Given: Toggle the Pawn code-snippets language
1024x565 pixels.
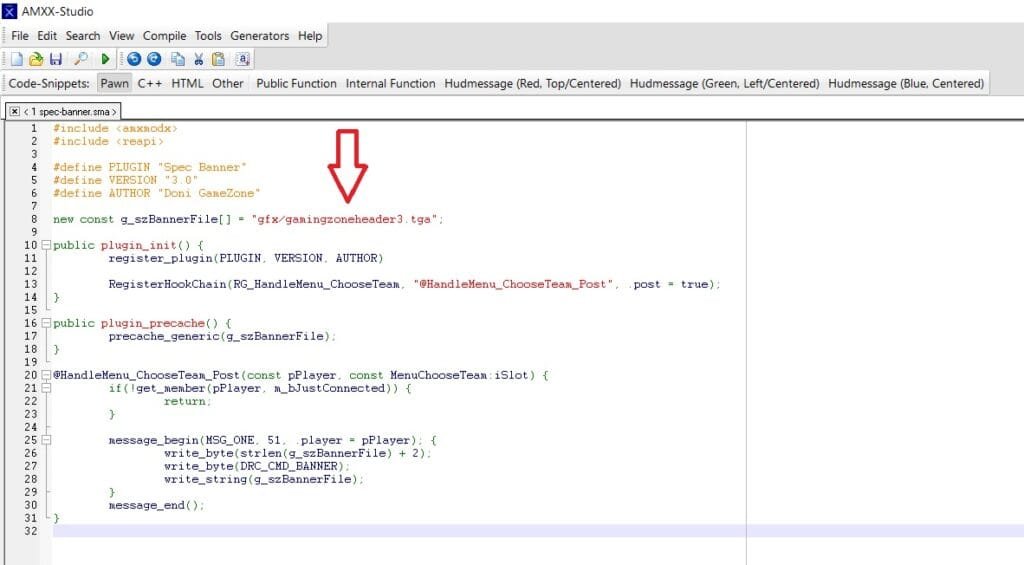Looking at the screenshot, I should [114, 84].
